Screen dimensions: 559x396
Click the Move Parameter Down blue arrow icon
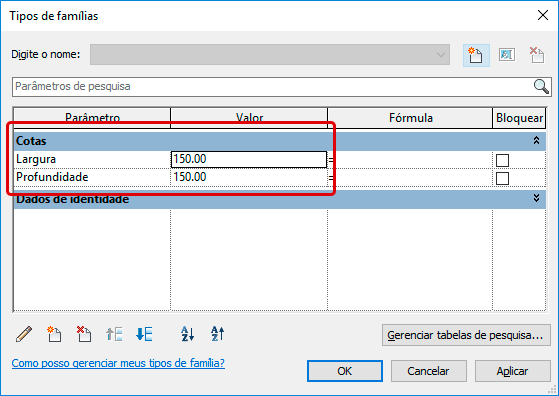pyautogui.click(x=144, y=334)
